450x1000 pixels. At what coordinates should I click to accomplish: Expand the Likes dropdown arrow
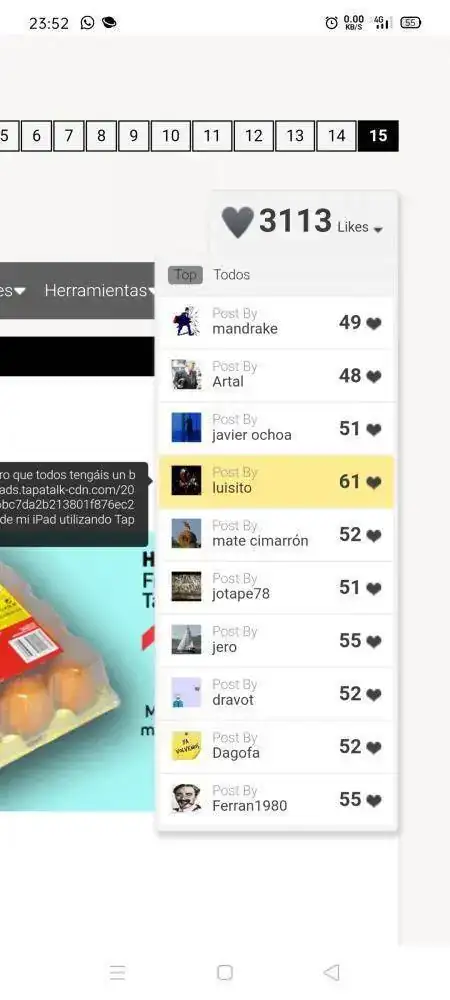[x=378, y=230]
